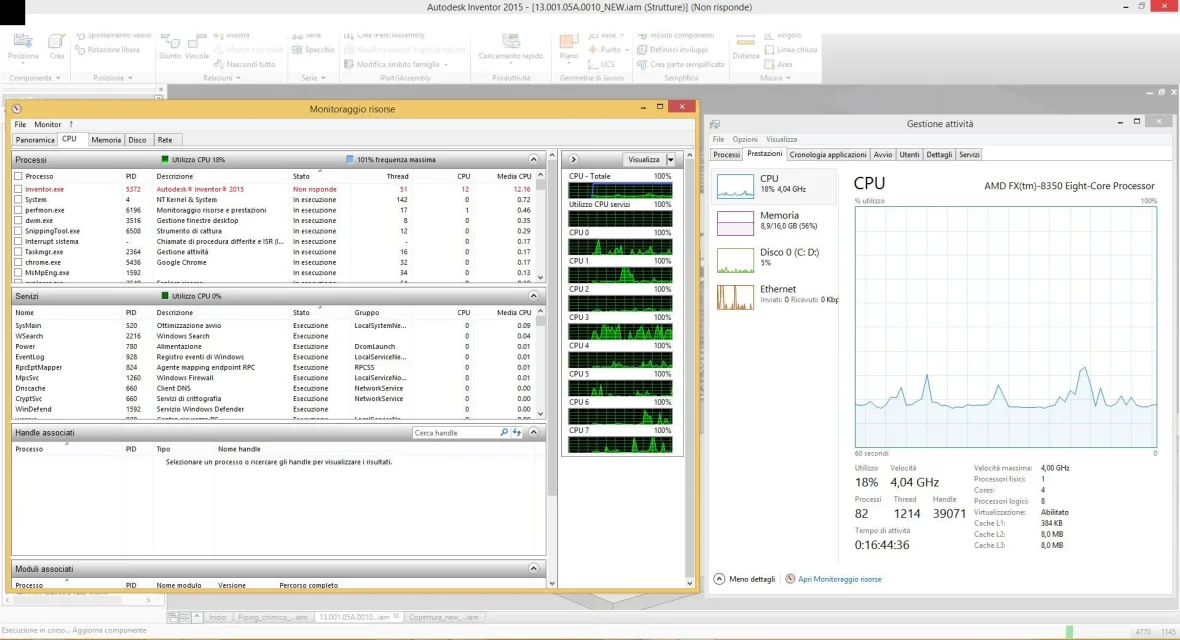Toggle the select-all Processo header checkbox
Viewport: 1180px width, 640px height.
[x=18, y=176]
